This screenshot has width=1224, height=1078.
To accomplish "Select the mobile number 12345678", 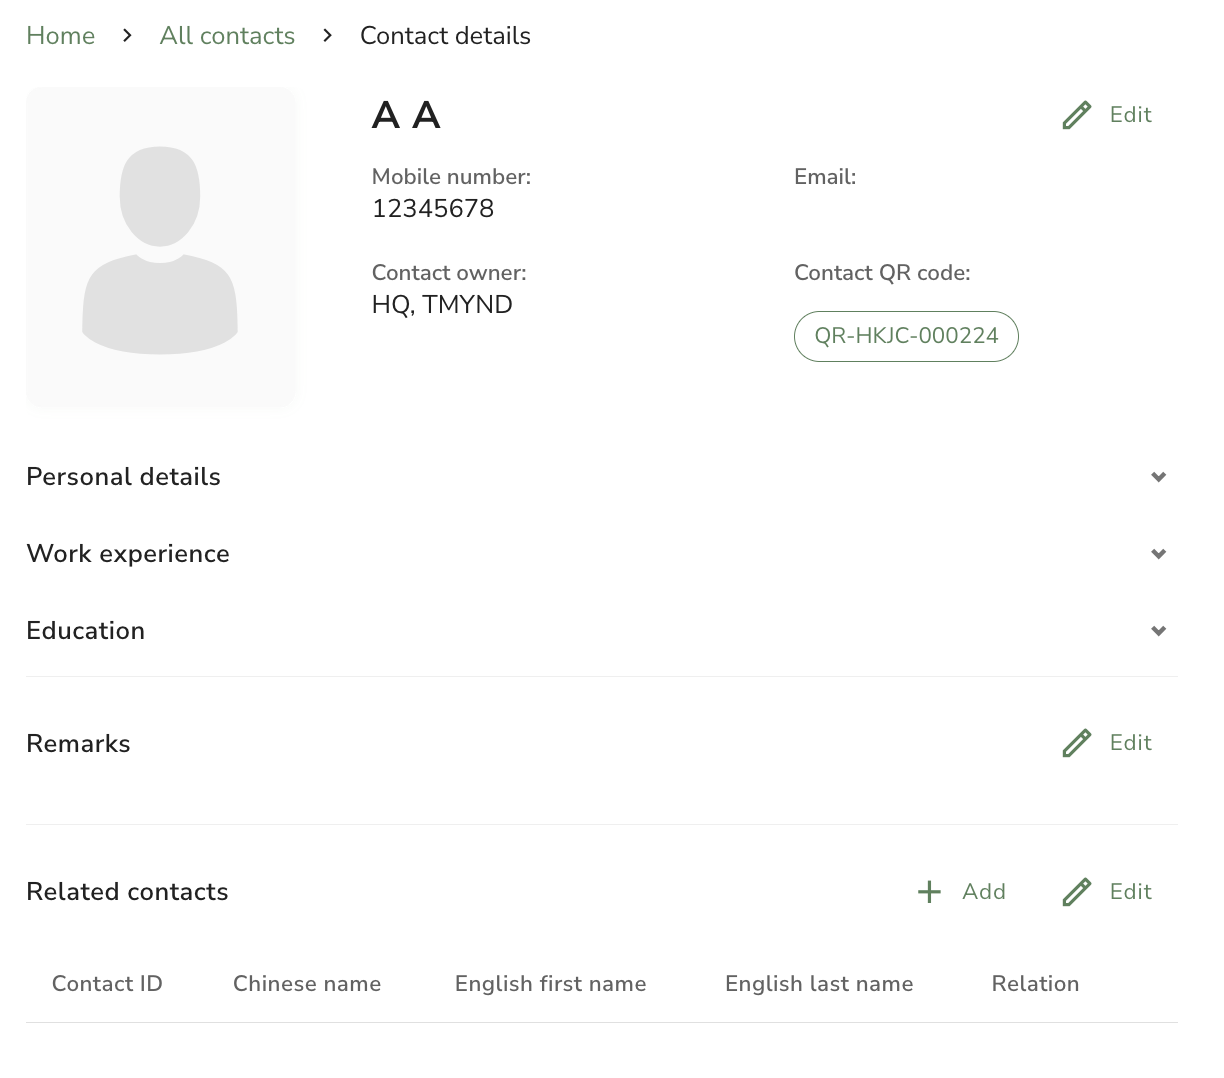I will click(x=433, y=209).
